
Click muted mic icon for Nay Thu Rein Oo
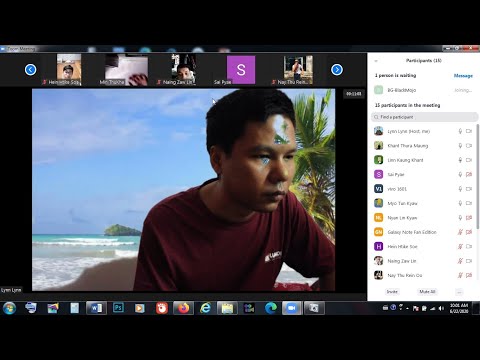click(460, 275)
